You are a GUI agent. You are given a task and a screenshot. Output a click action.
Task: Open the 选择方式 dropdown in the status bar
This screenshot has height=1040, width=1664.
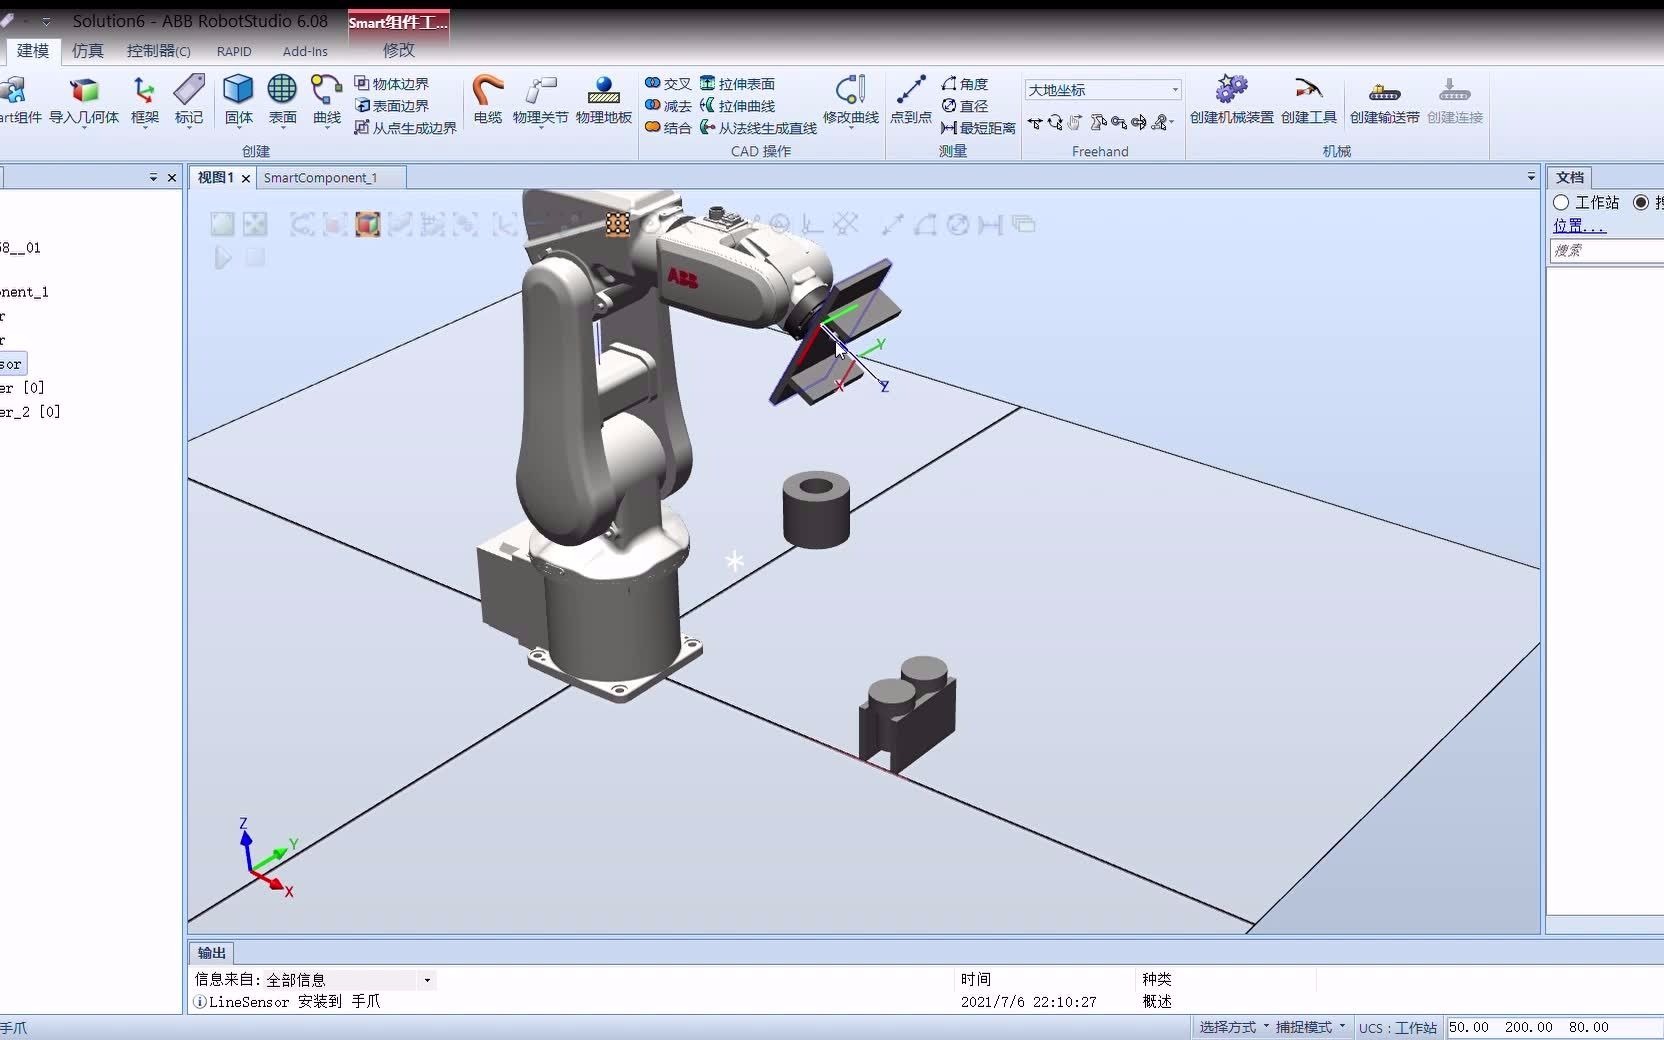click(1234, 1027)
